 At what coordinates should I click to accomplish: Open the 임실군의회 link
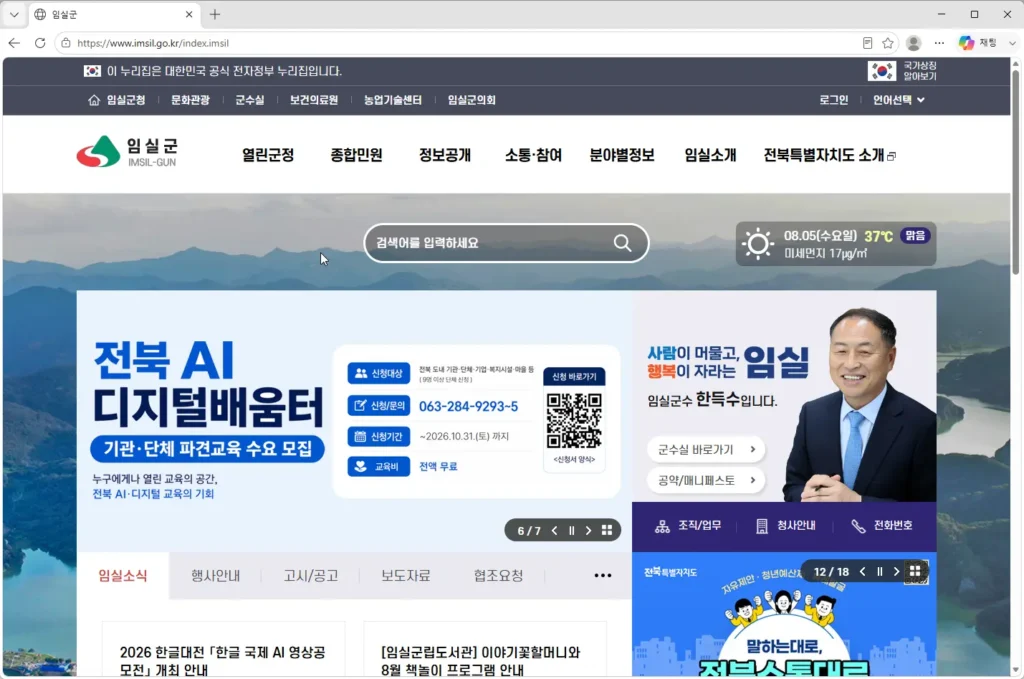click(x=472, y=100)
